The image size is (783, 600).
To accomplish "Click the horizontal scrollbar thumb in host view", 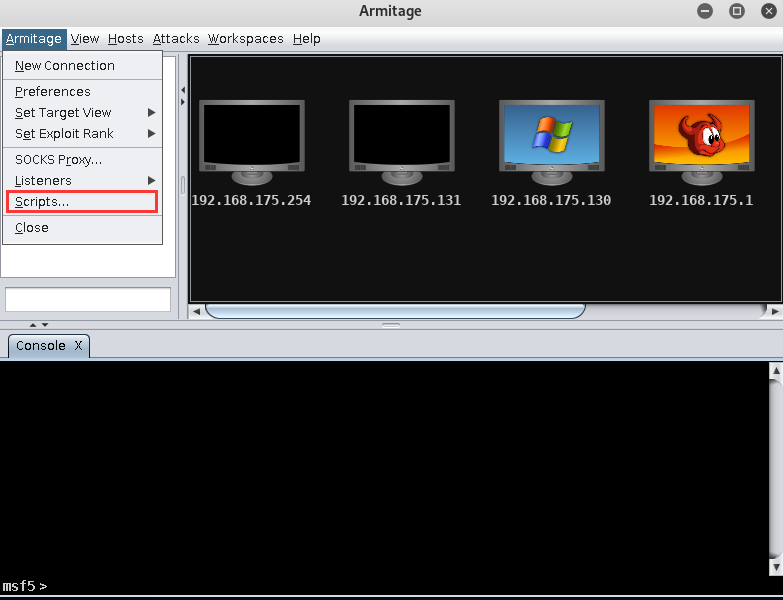I will pos(395,311).
